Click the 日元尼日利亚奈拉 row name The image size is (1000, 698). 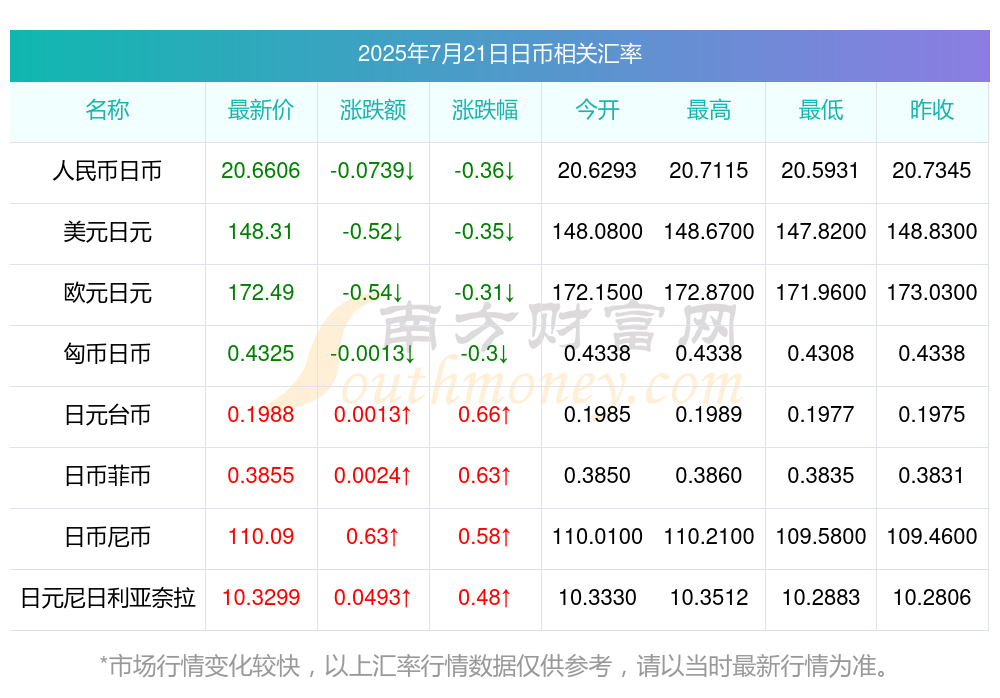point(107,598)
